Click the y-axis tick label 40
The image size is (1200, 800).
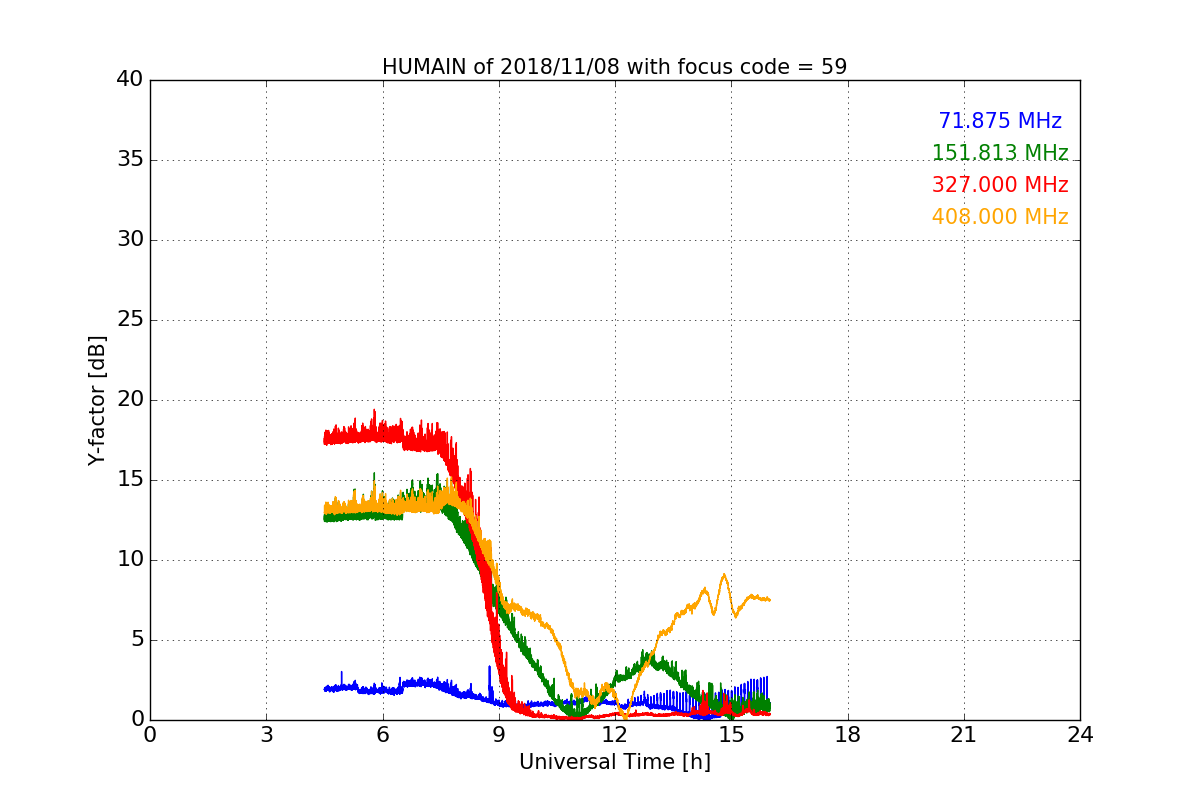(x=130, y=80)
